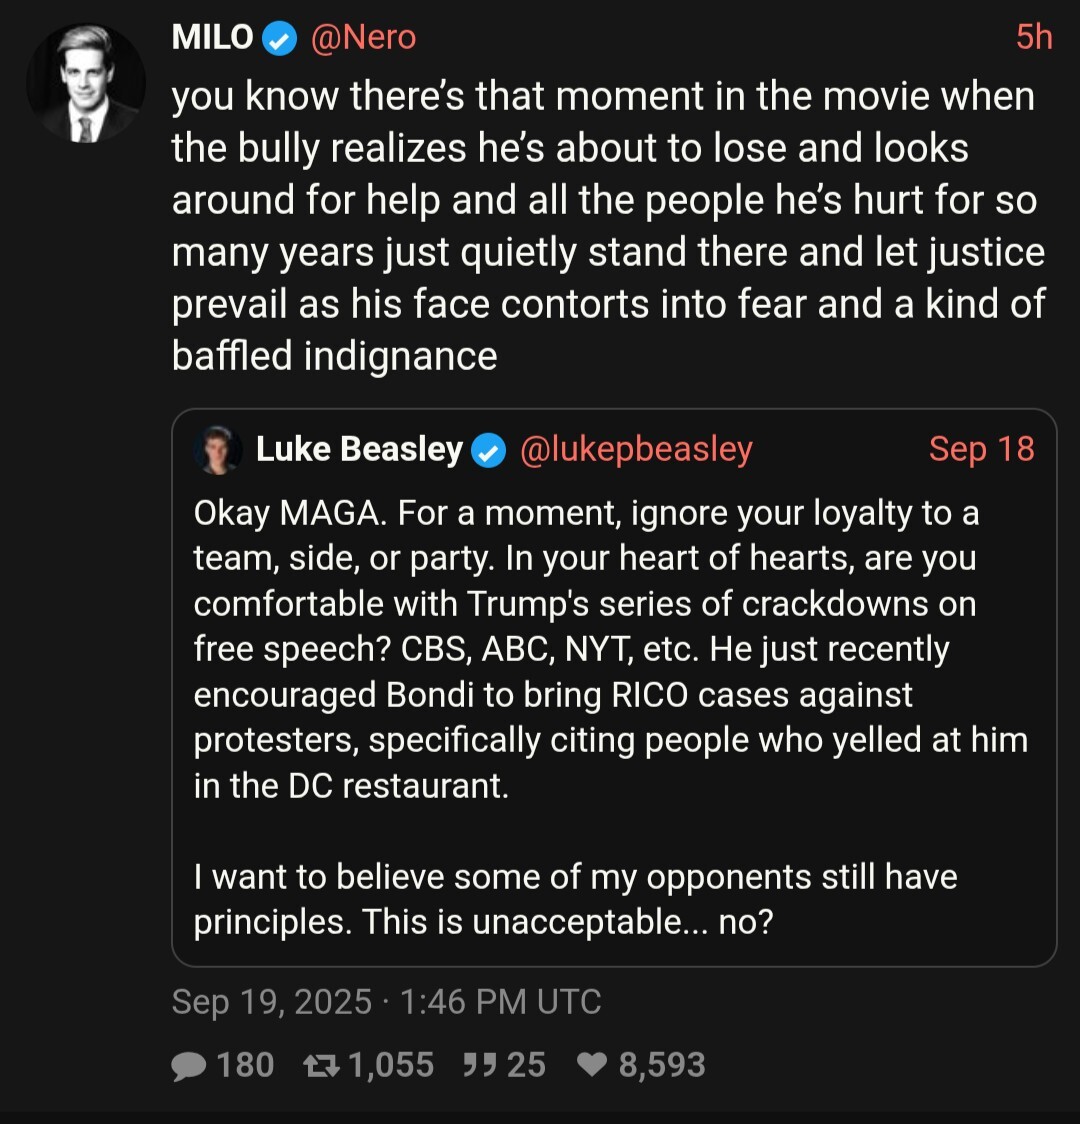Screen dimensions: 1080x1124
Task: Click the verified badge next to MILO
Action: (281, 39)
